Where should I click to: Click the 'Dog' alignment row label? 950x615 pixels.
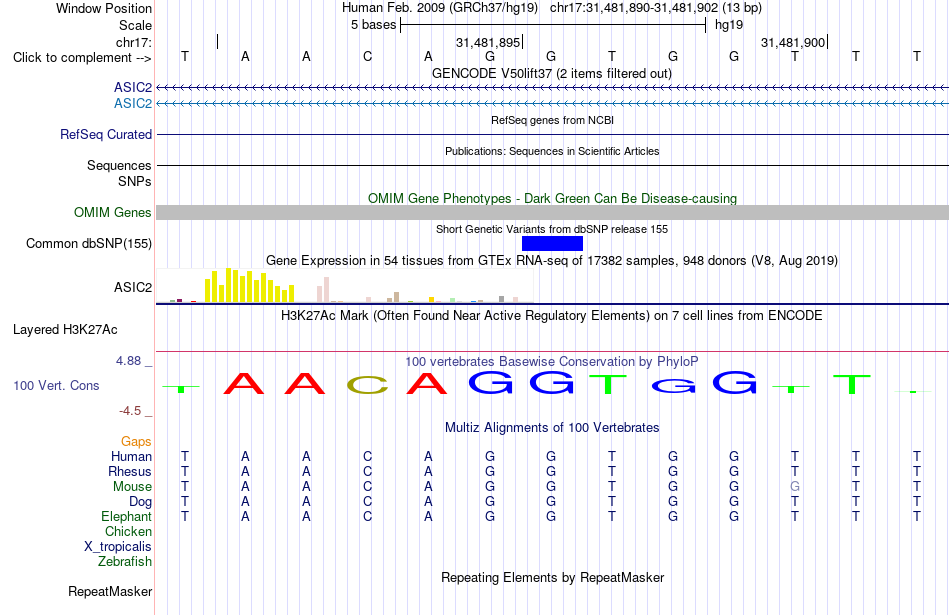click(141, 502)
